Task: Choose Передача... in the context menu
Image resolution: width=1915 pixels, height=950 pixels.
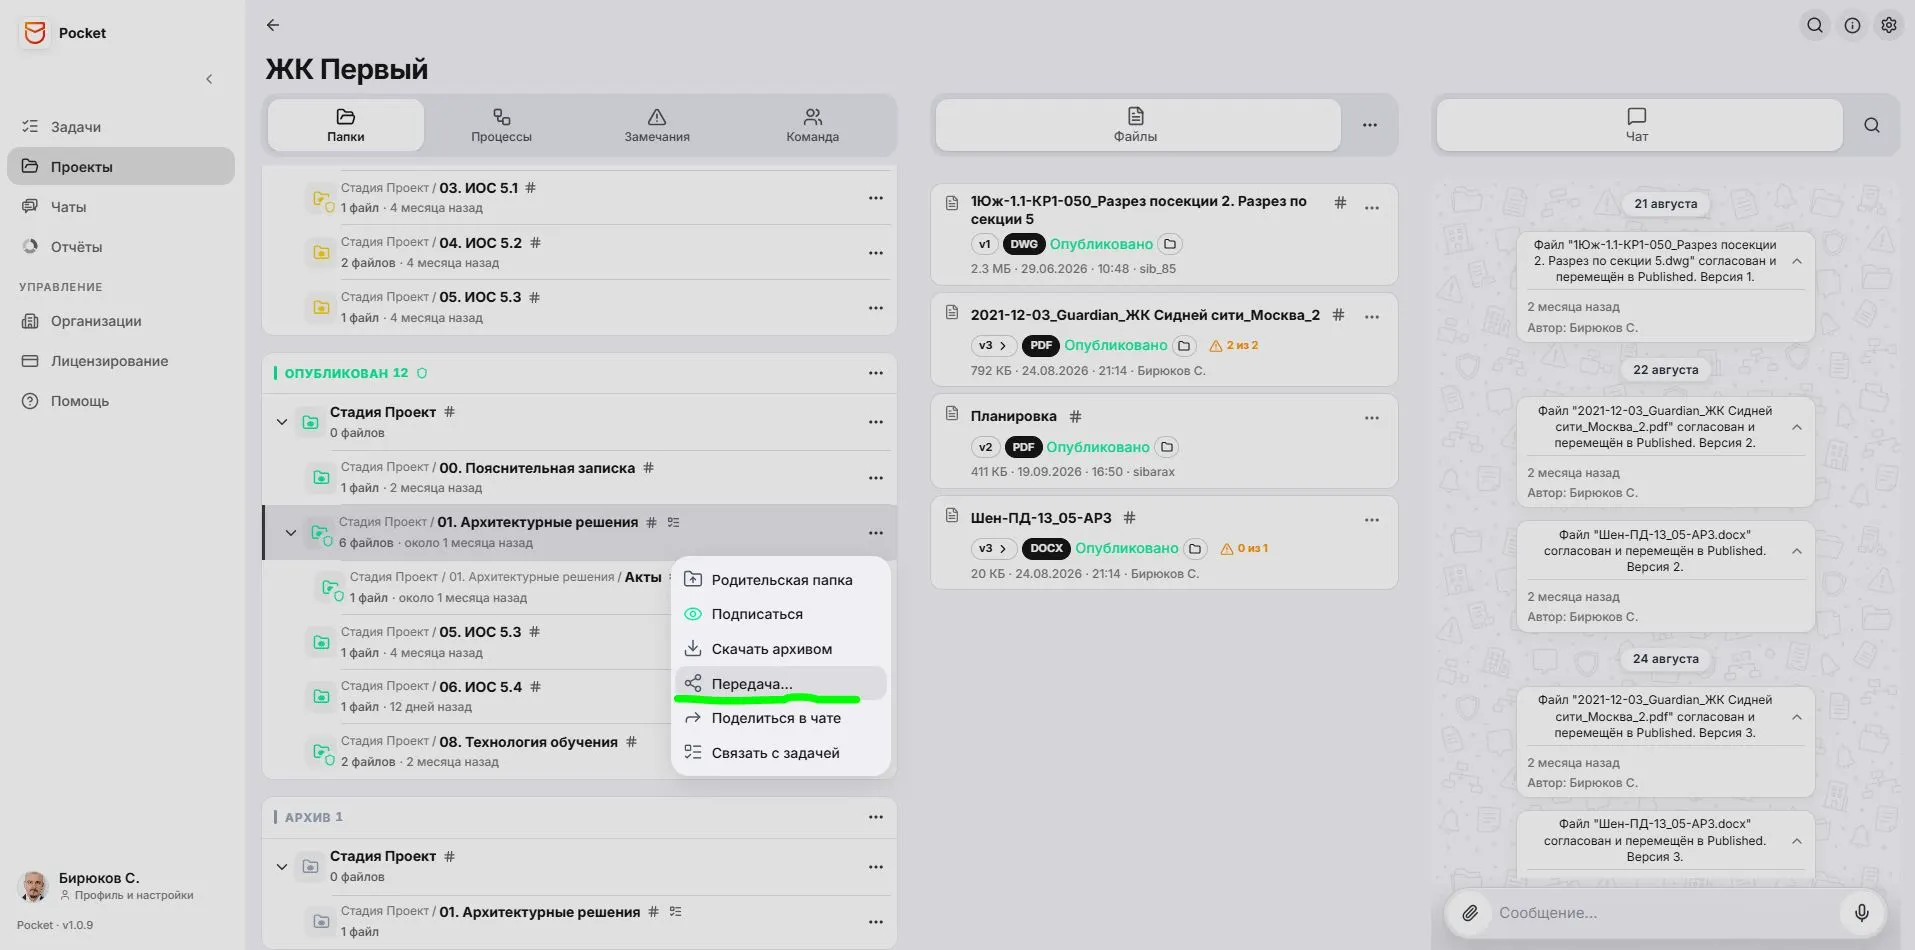Action: pyautogui.click(x=781, y=684)
